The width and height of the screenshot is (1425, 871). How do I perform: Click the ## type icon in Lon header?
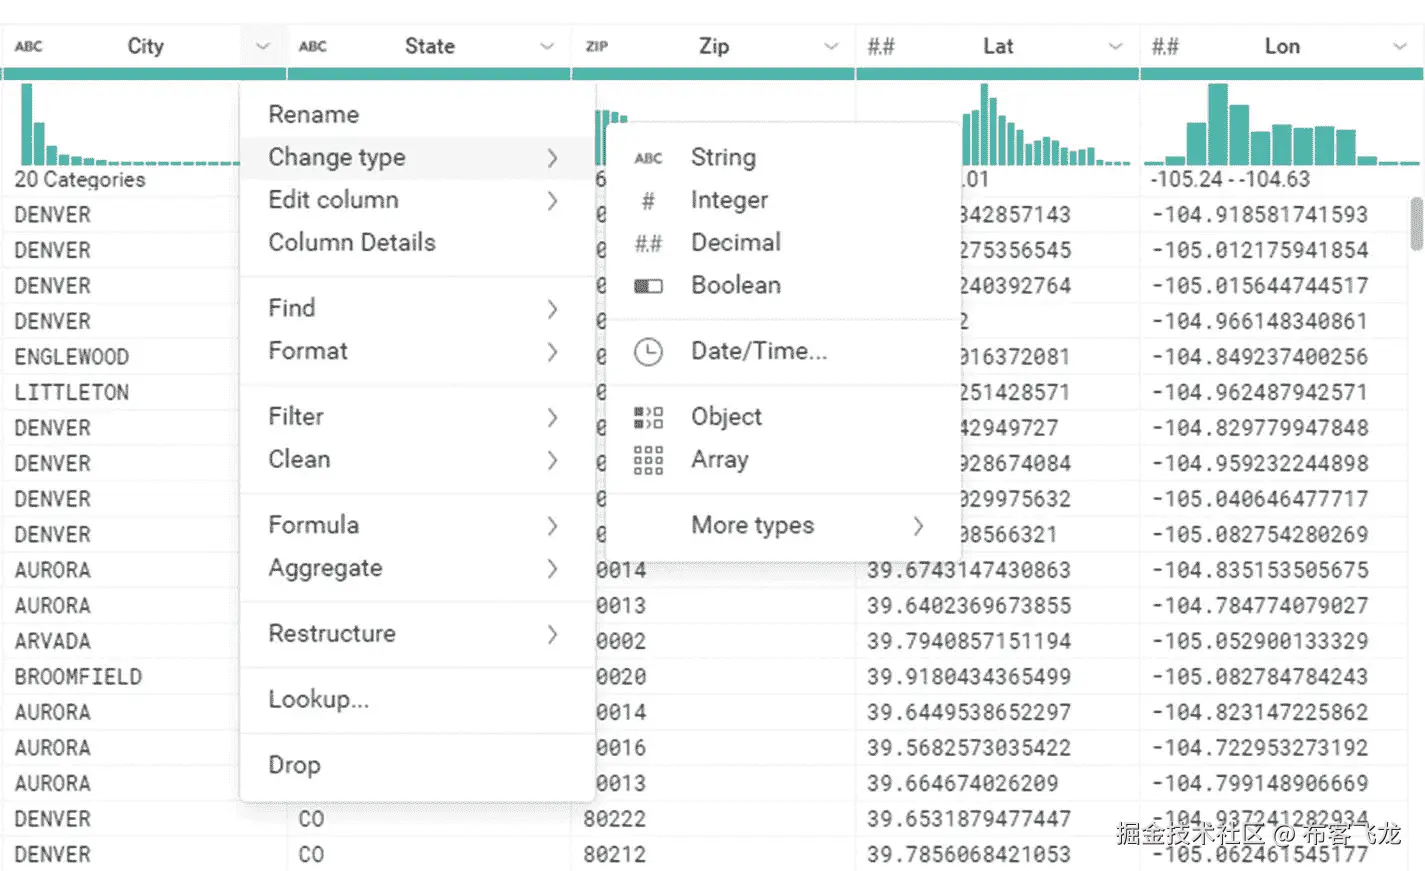pos(1165,46)
